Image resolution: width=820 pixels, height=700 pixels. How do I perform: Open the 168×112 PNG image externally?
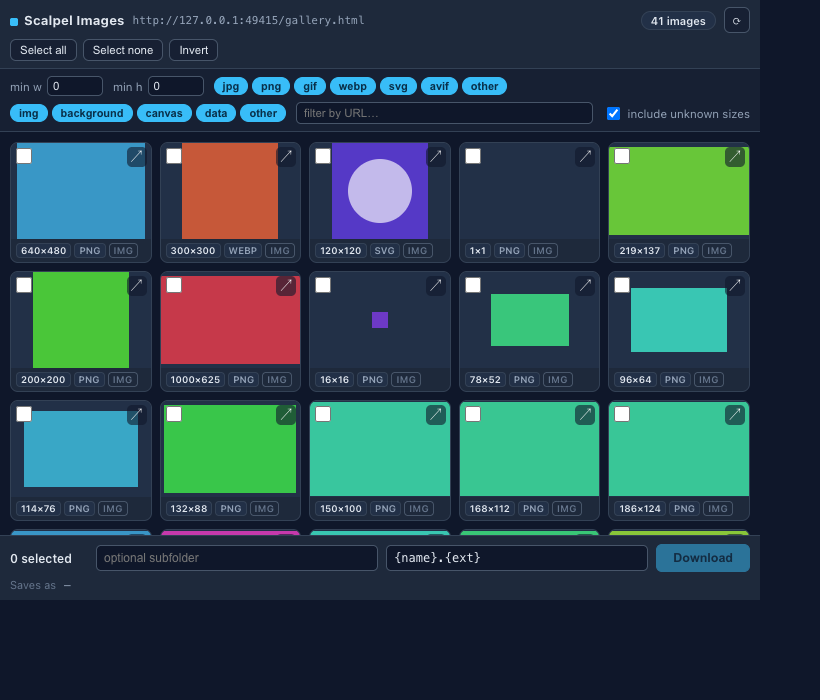(585, 415)
